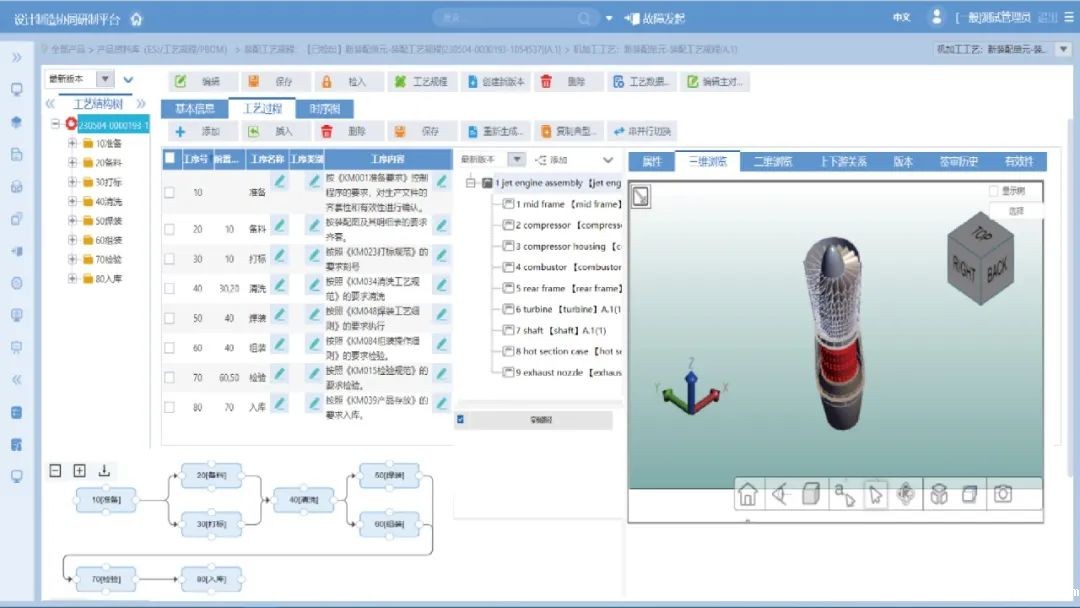This screenshot has width=1080, height=608.
Task: Click the home view icon in 3D toolbar
Action: (747, 494)
